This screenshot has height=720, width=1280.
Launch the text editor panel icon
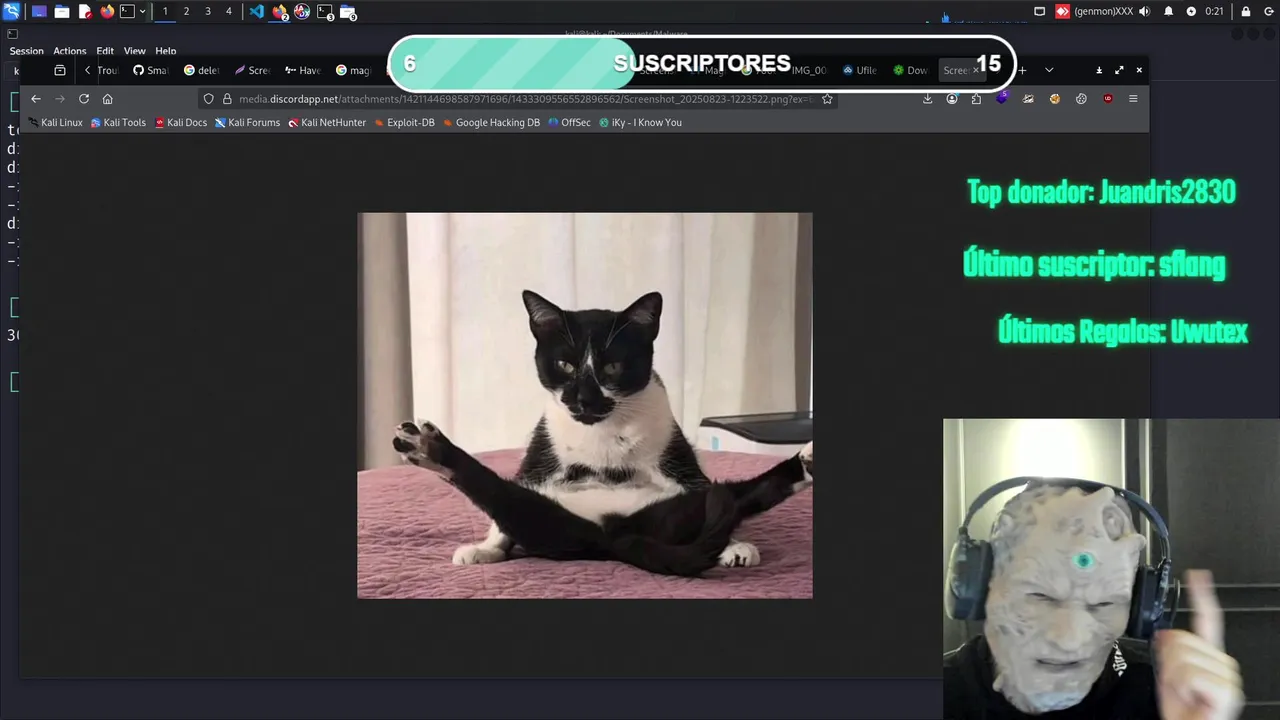[85, 12]
